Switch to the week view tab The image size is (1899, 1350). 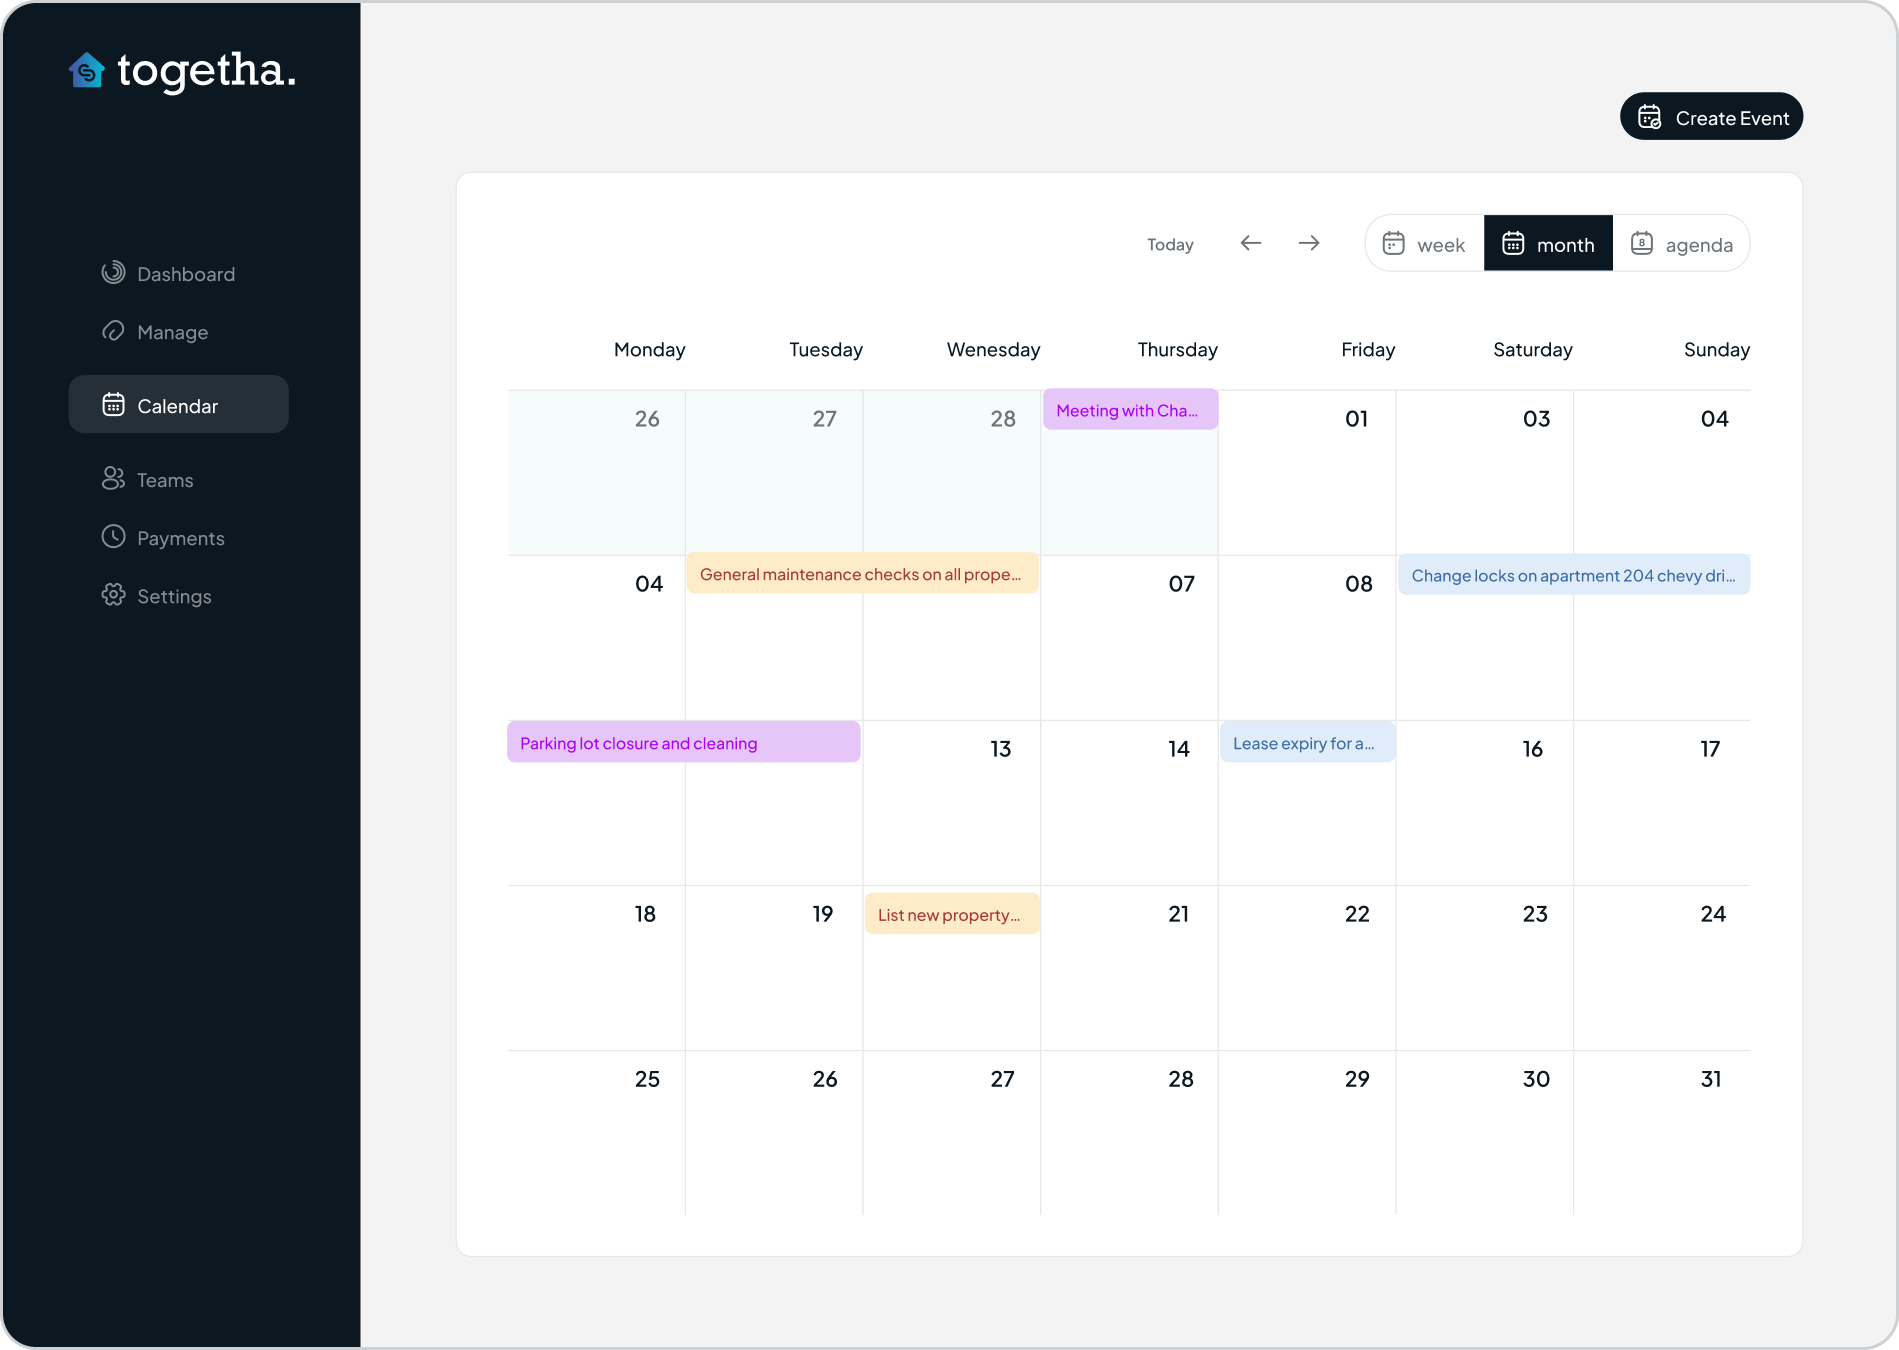1424,244
